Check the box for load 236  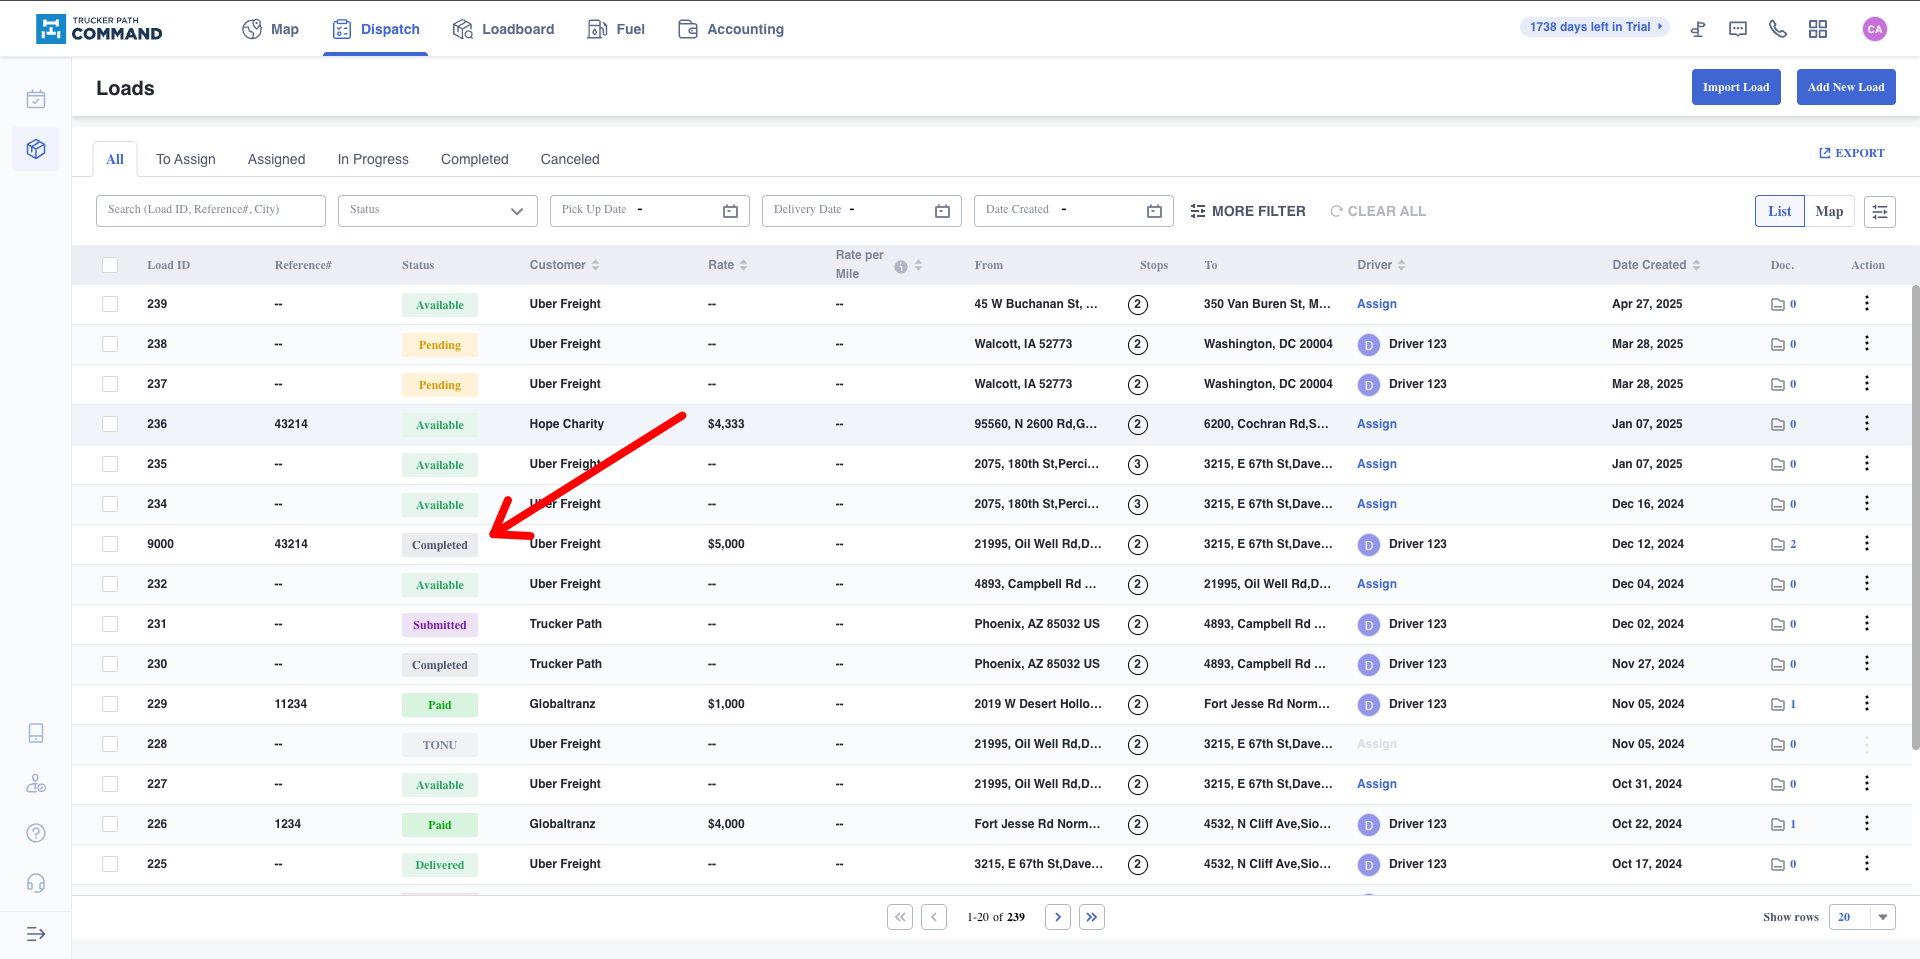[110, 424]
